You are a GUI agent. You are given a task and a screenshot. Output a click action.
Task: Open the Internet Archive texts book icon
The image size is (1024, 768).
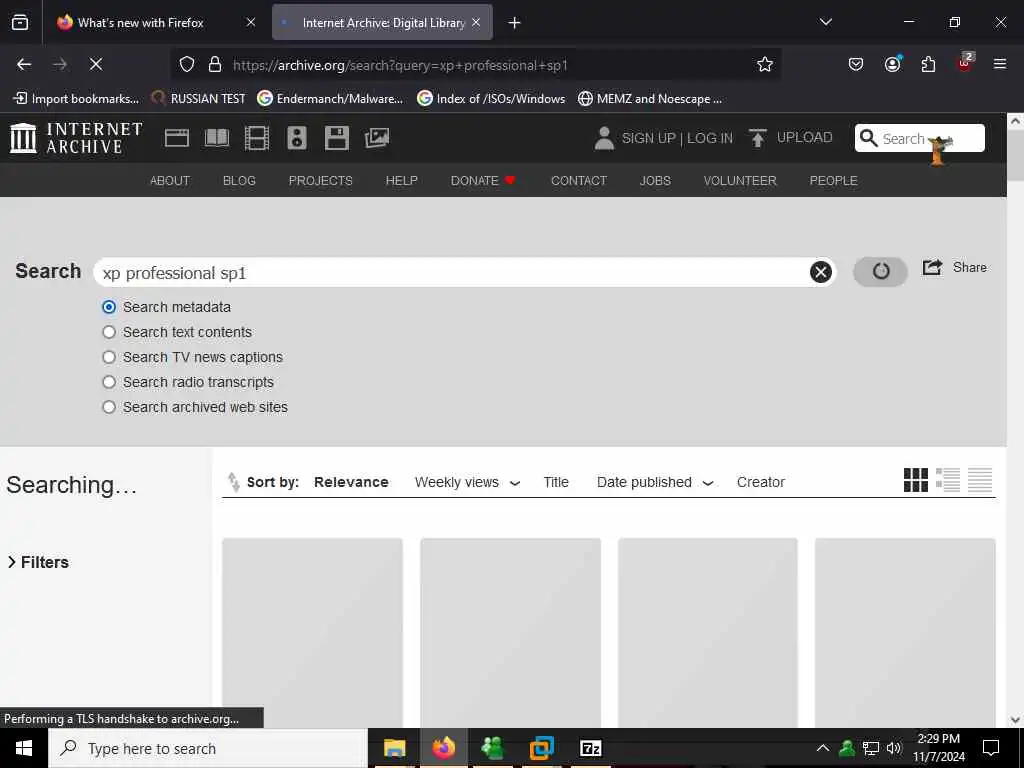point(217,138)
